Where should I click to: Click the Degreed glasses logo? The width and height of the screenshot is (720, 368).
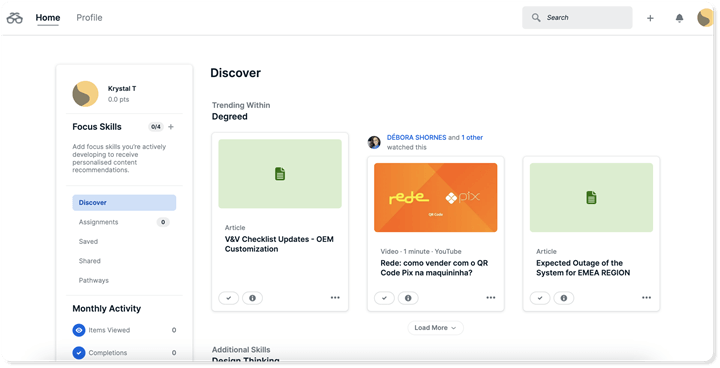coord(14,18)
